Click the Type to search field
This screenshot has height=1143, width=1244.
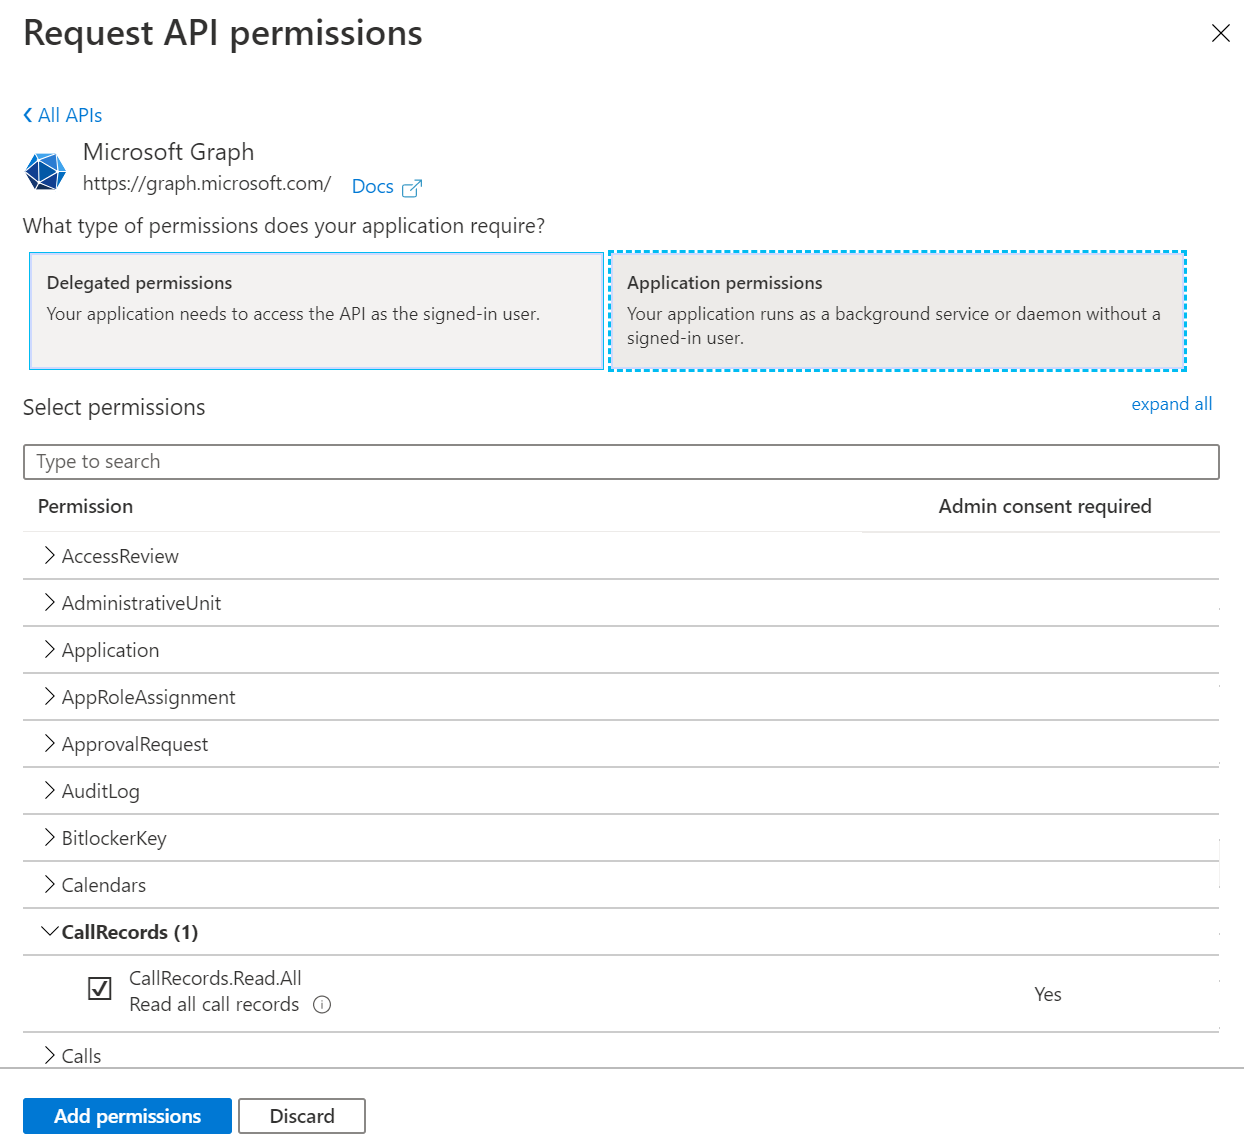(620, 462)
